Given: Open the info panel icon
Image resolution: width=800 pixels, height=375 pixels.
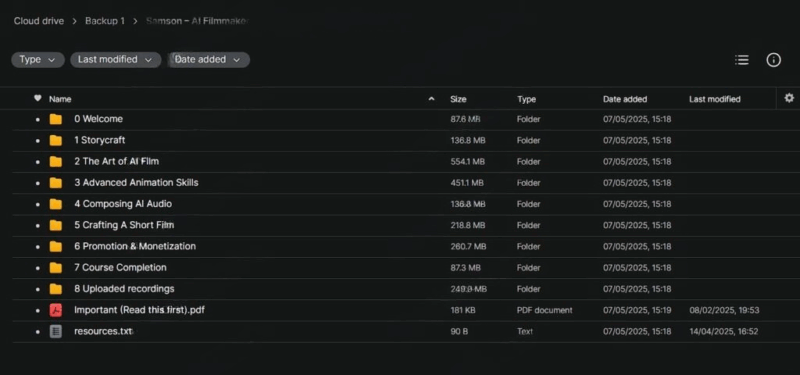Looking at the screenshot, I should click(773, 60).
